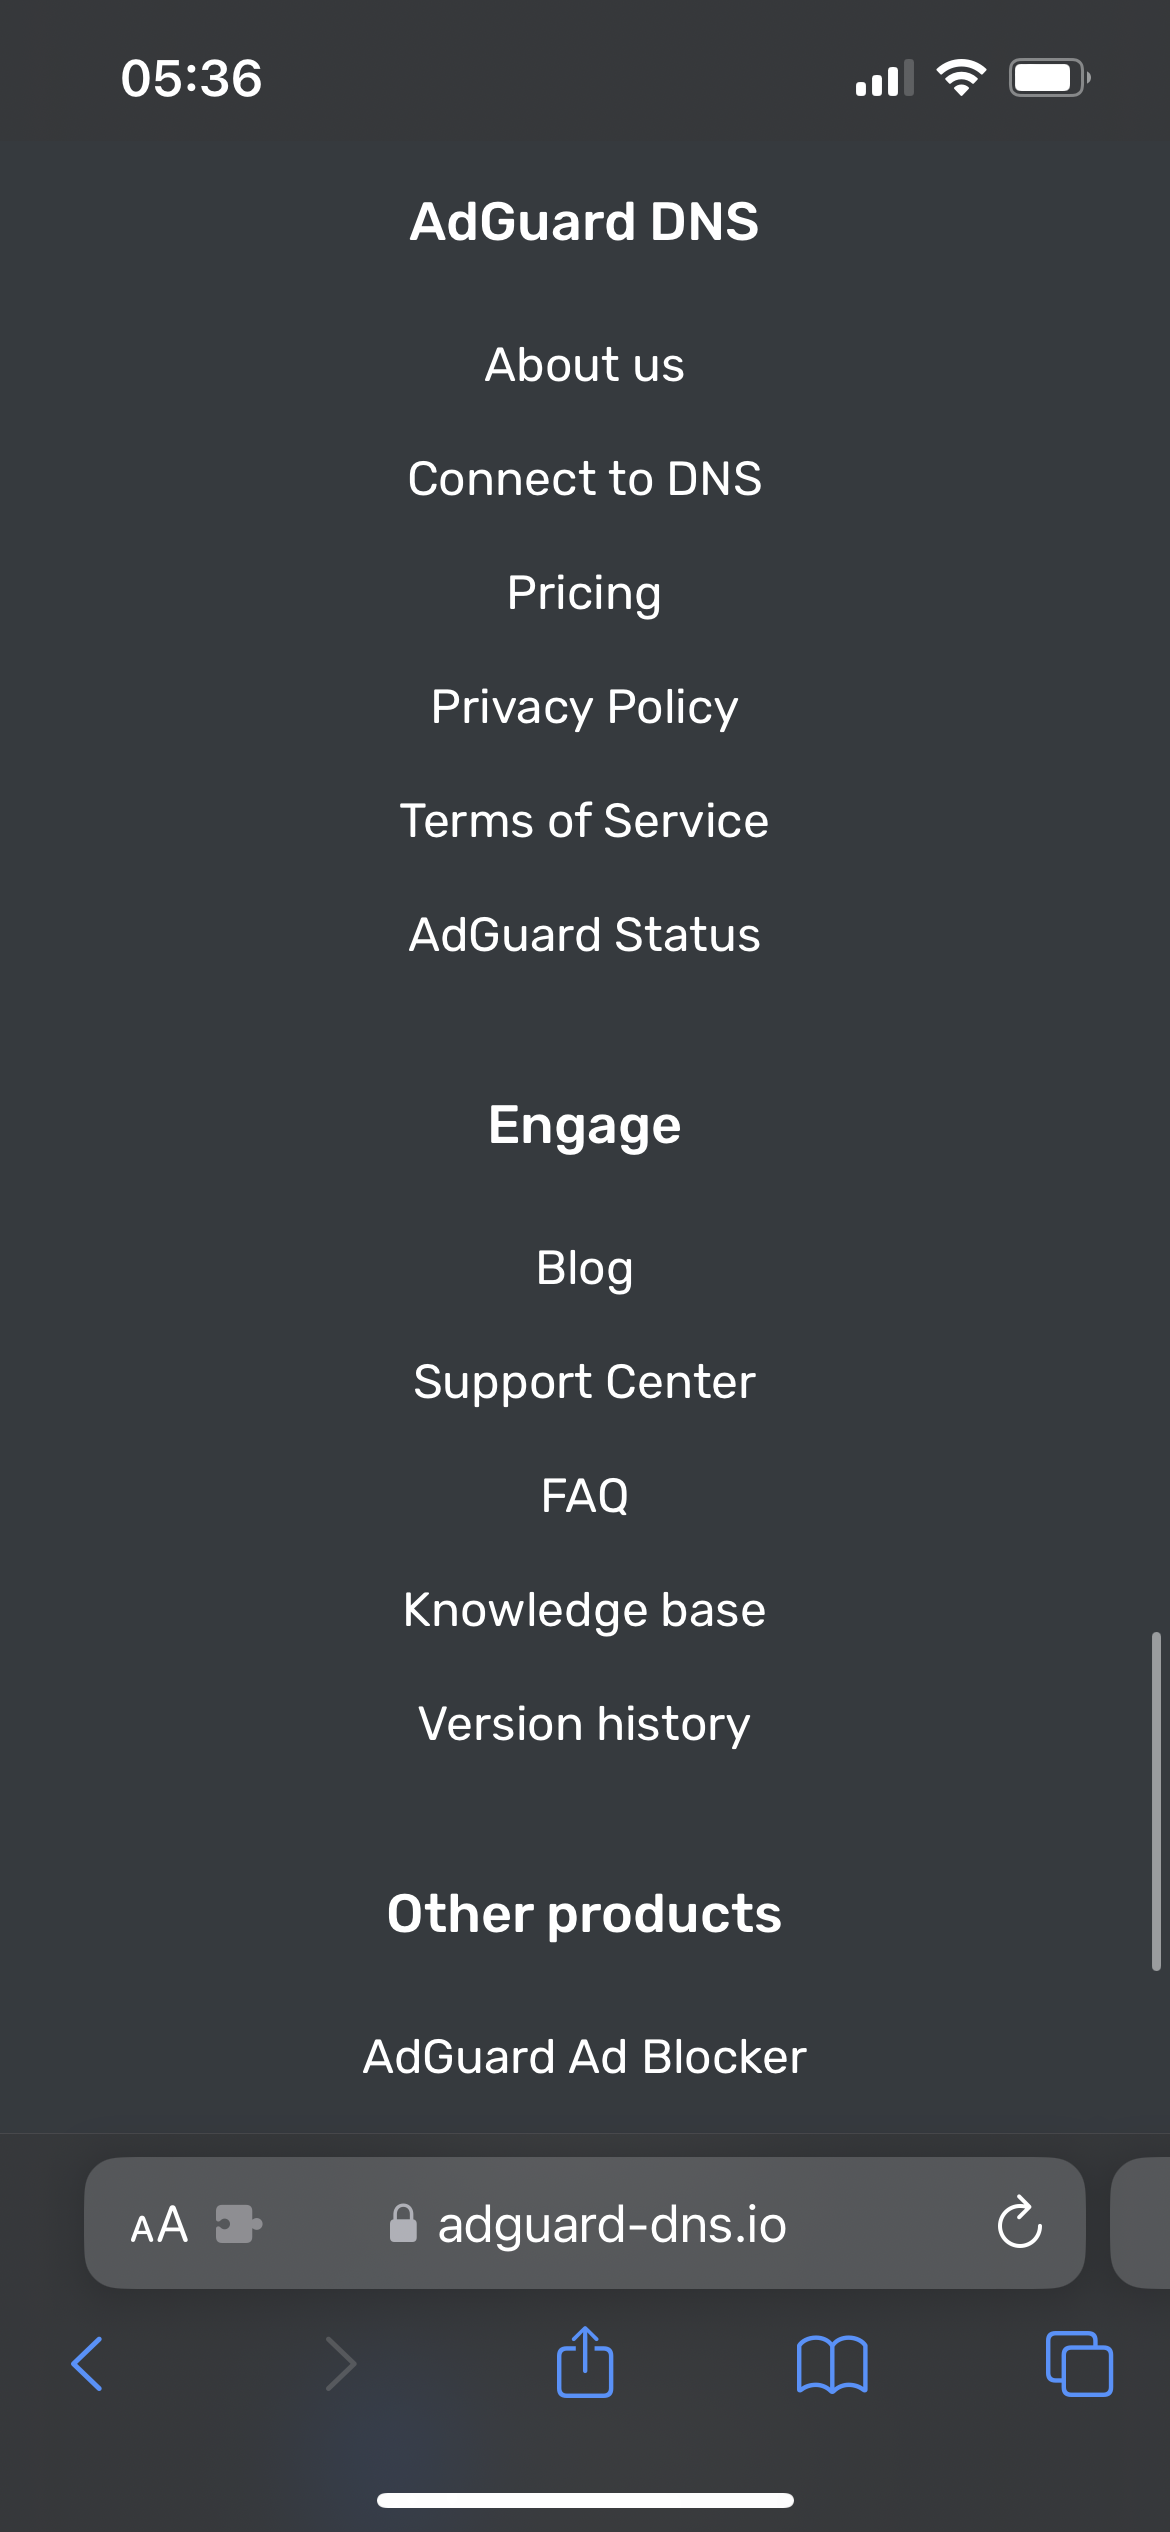
Task: Open the page text size menu via AA
Action: pos(158,2225)
